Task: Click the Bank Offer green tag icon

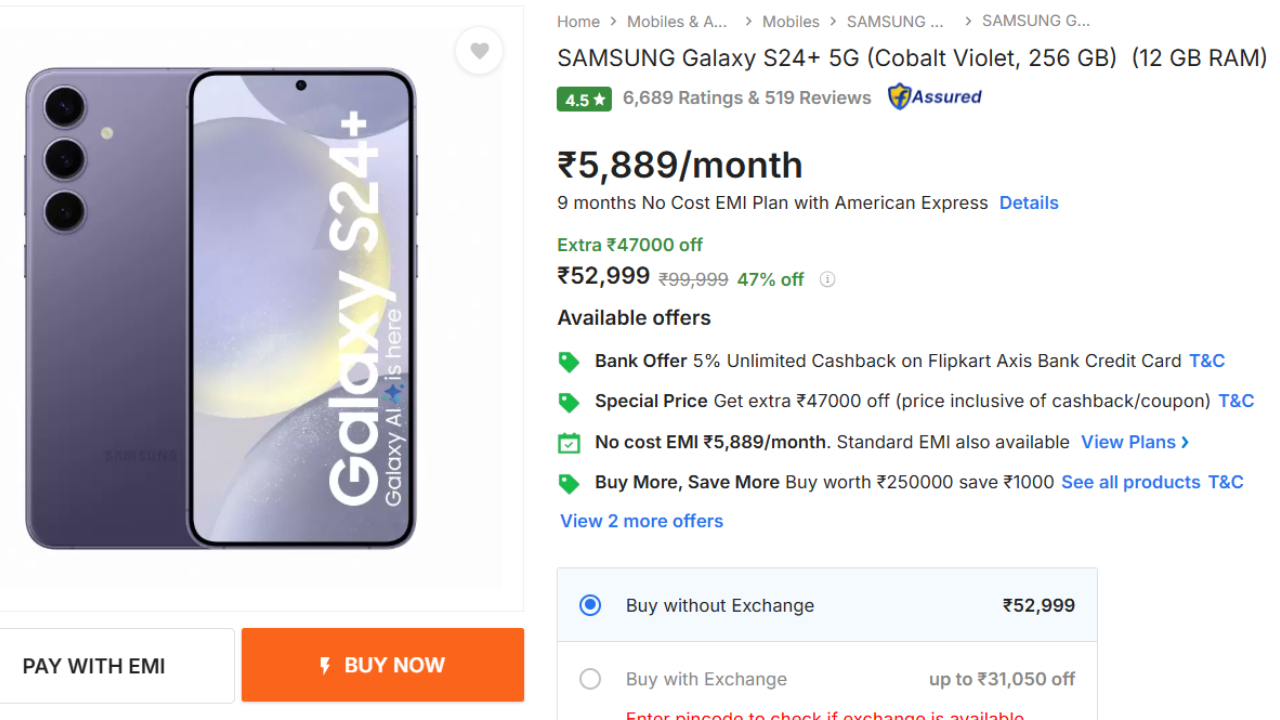Action: pyautogui.click(x=569, y=362)
